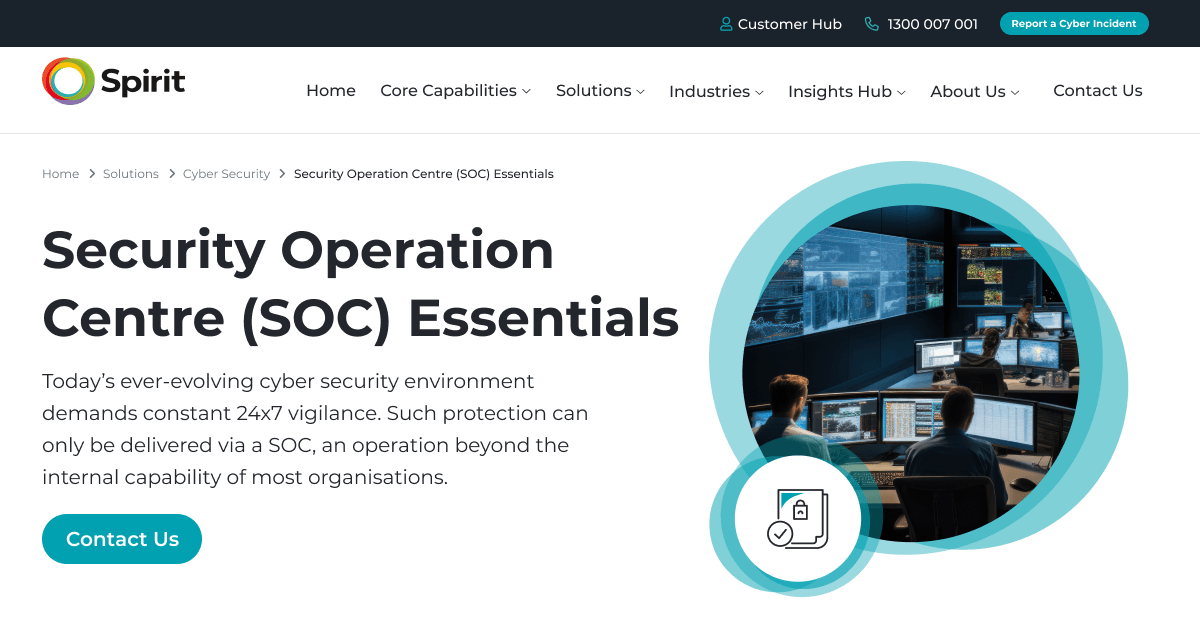
Task: Call the 1300 007 001 number
Action: [x=932, y=23]
